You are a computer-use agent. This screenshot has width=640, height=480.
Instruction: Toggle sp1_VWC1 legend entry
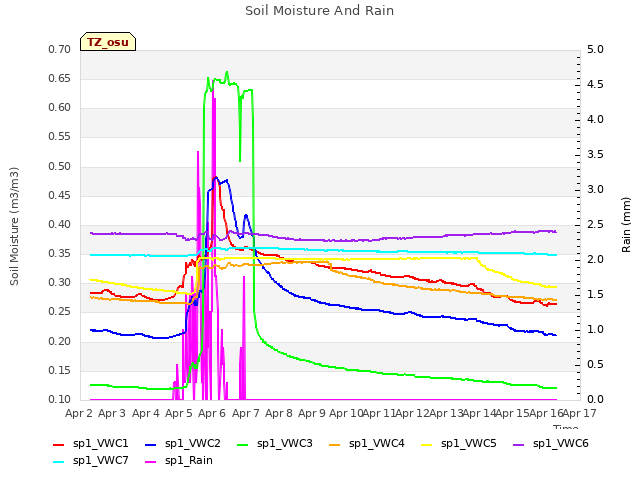click(x=91, y=444)
